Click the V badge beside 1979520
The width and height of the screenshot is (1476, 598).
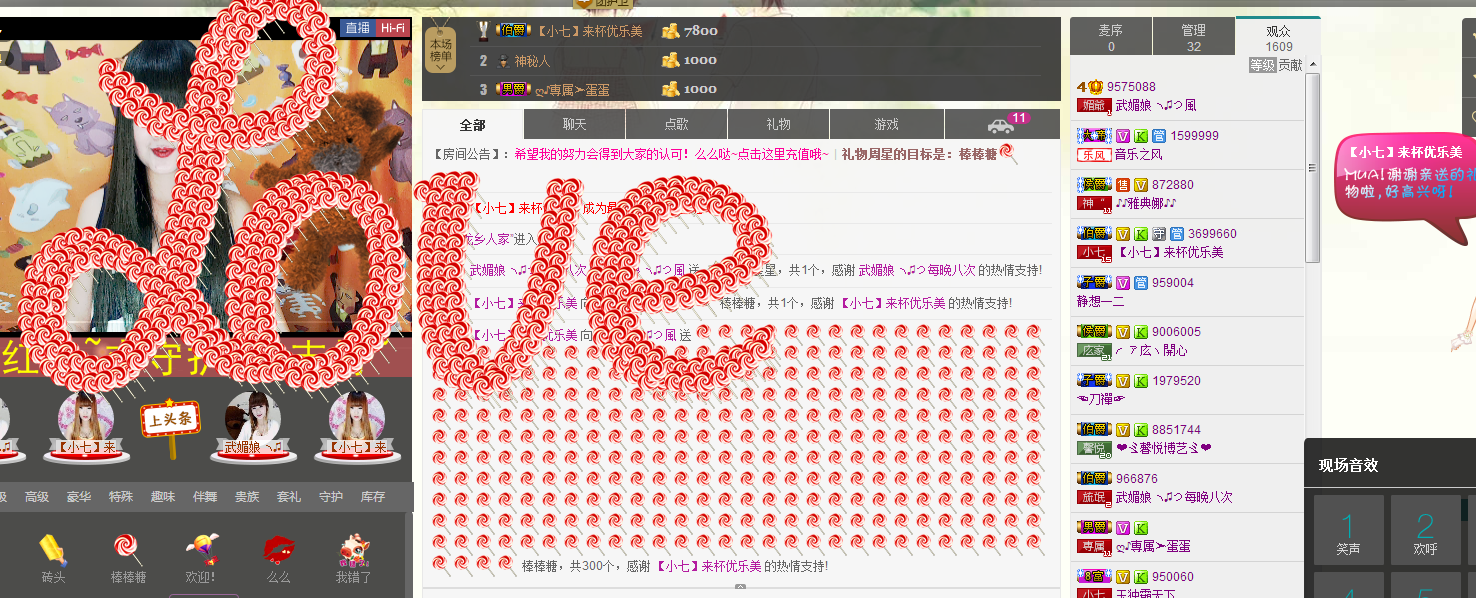(x=1123, y=381)
